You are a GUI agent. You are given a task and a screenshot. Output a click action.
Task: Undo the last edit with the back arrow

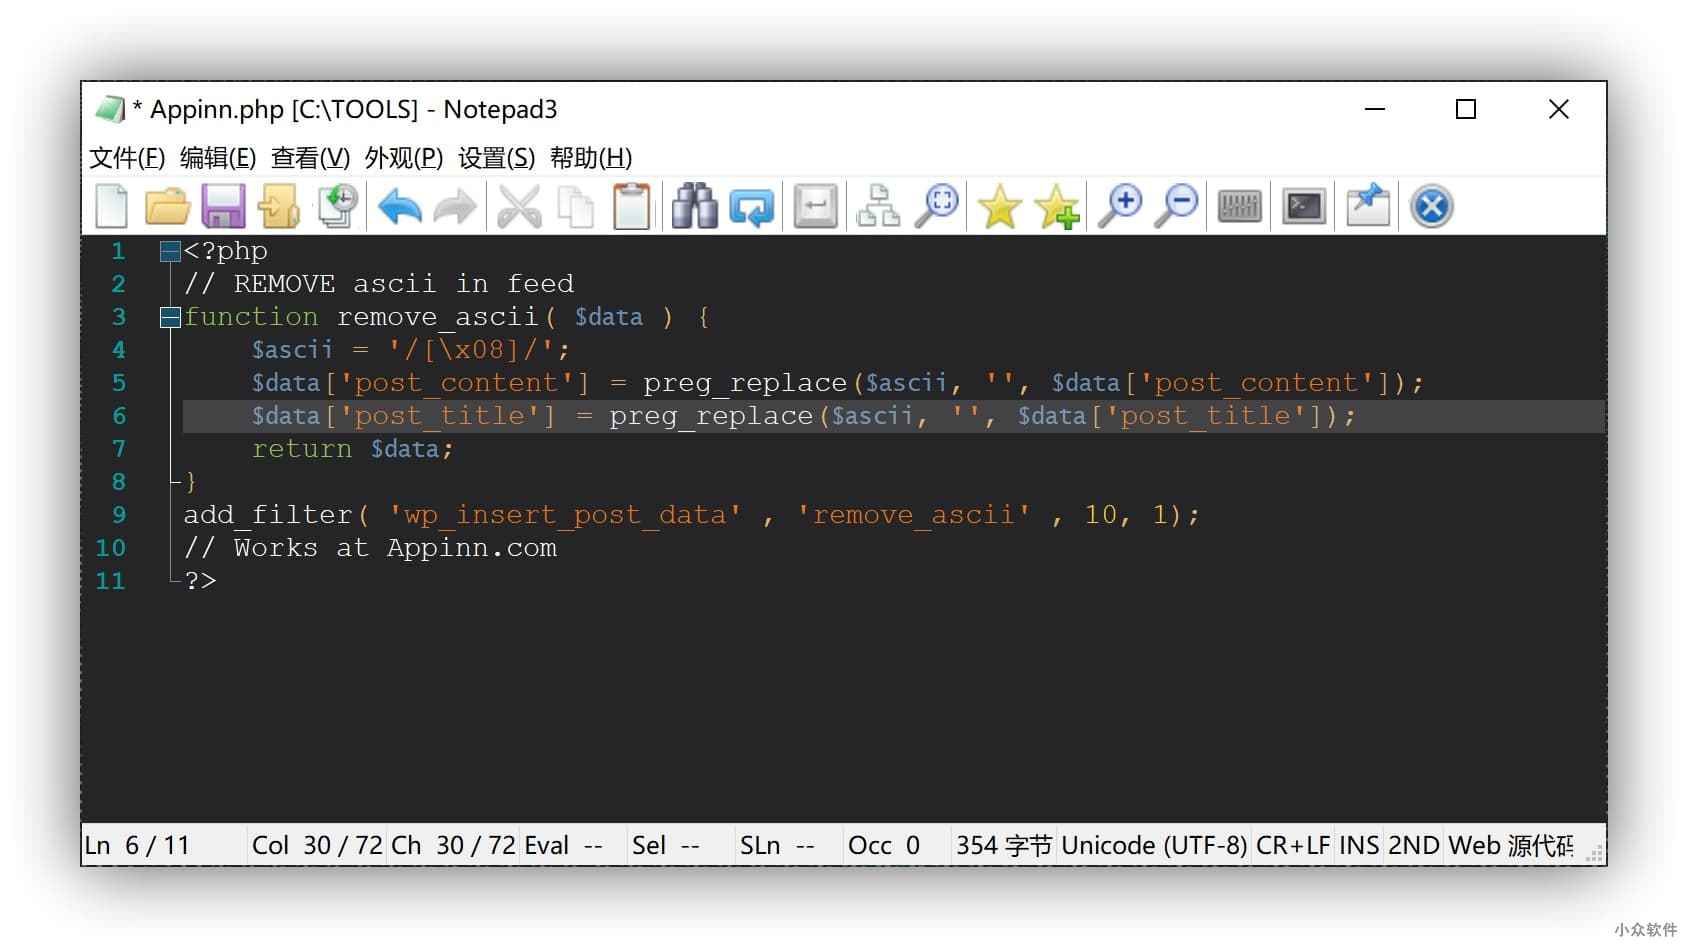[398, 205]
